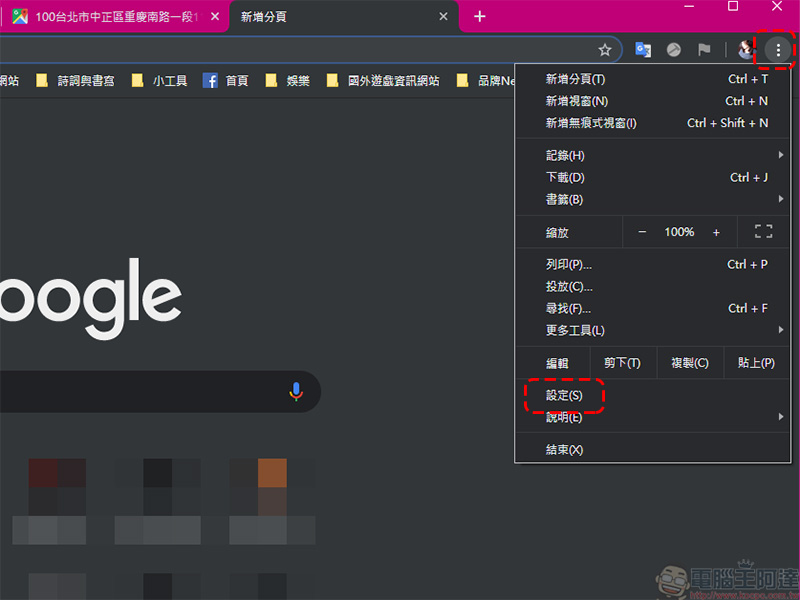The width and height of the screenshot is (800, 600).
Task: Toggle fullscreen mode icon in zoom row
Action: click(x=763, y=232)
